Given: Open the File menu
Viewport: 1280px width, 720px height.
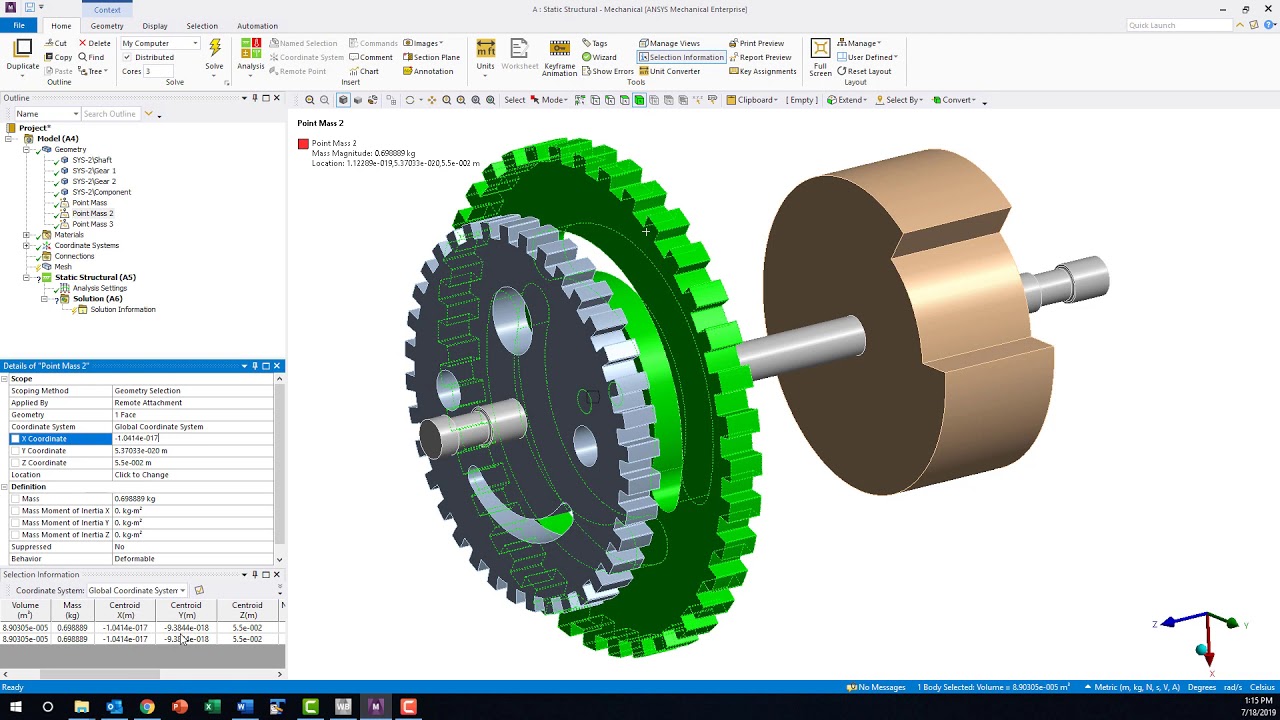Looking at the screenshot, I should pyautogui.click(x=19, y=26).
